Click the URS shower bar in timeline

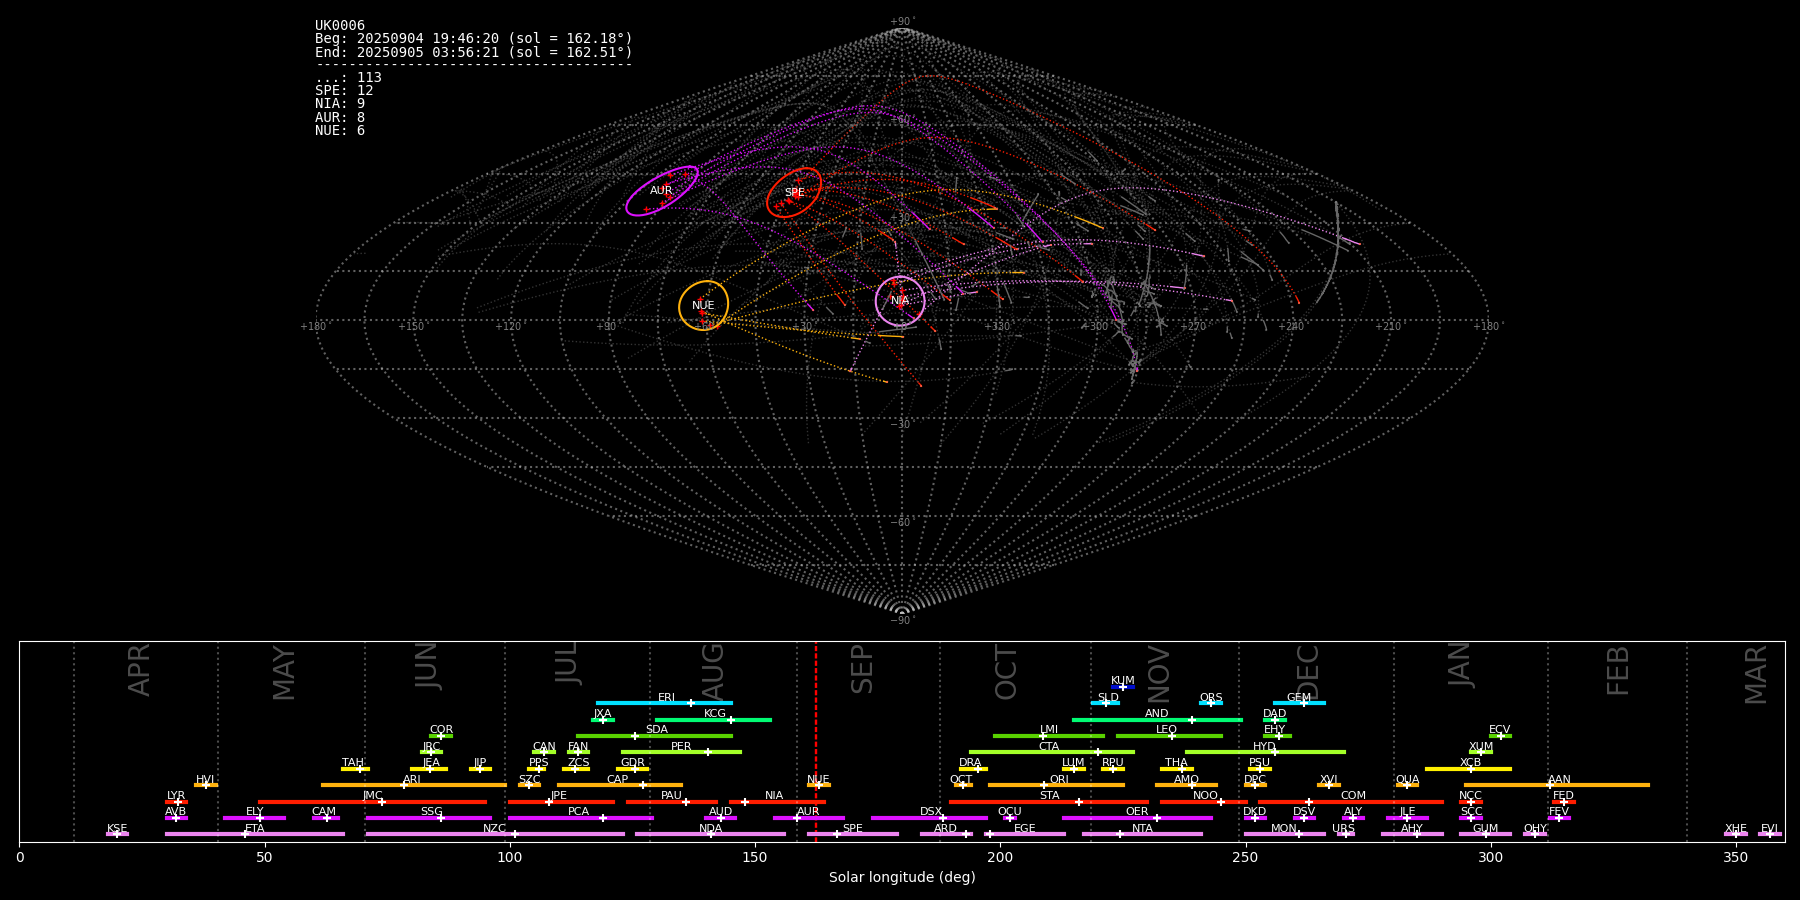pos(1345,834)
